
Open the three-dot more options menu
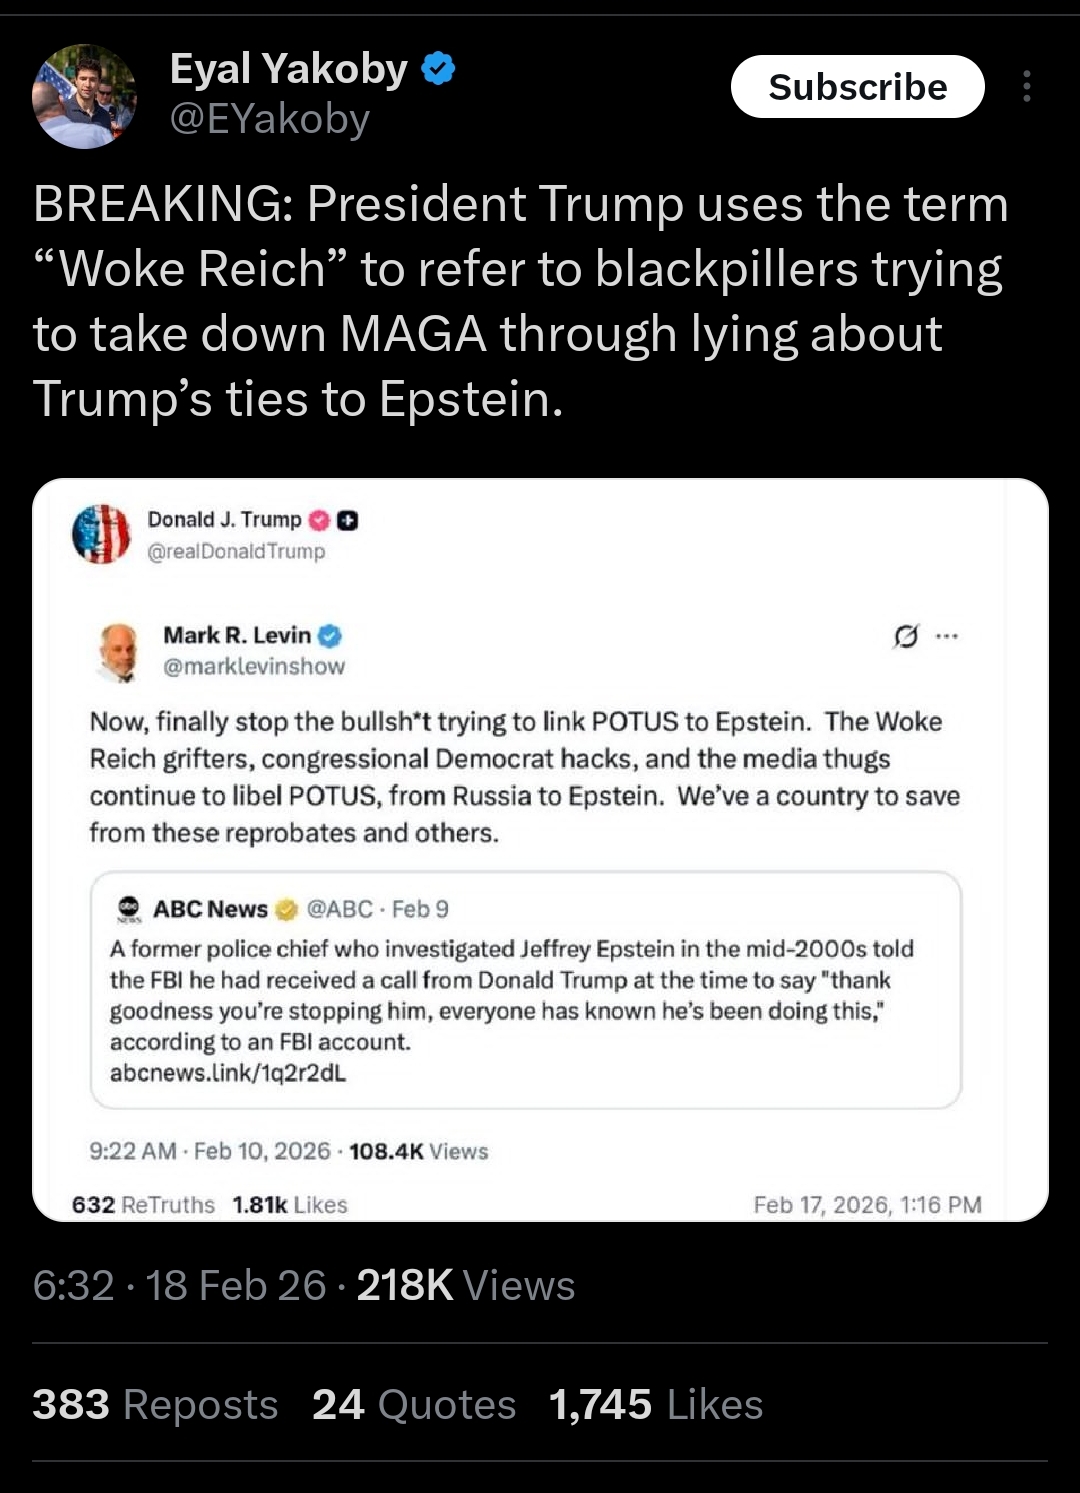[x=1026, y=87]
